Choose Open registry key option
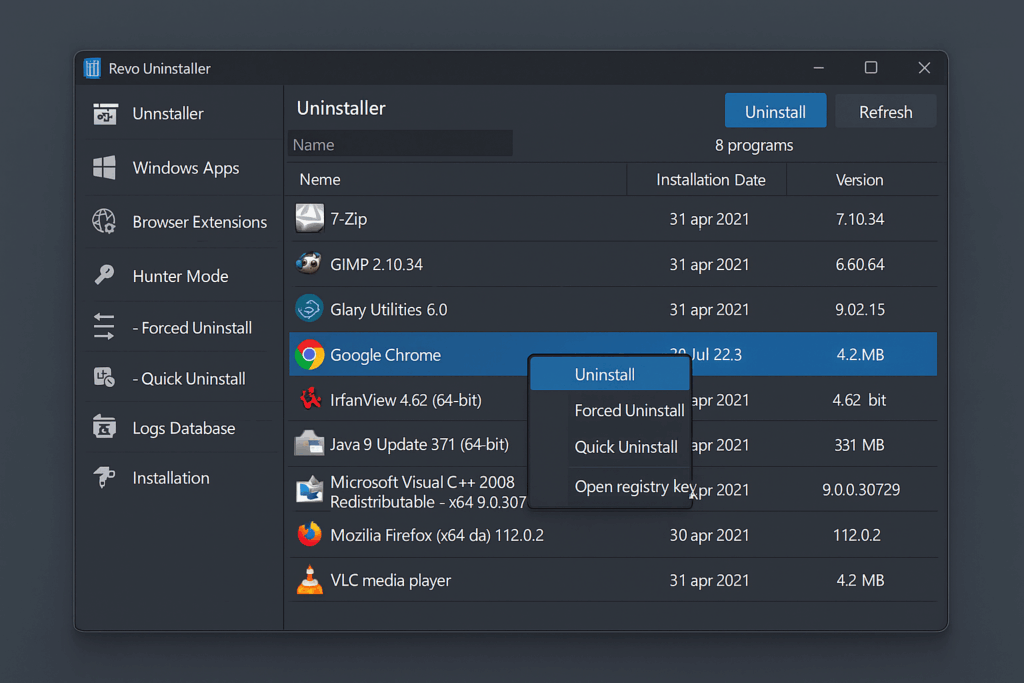Image resolution: width=1024 pixels, height=683 pixels. 633,487
